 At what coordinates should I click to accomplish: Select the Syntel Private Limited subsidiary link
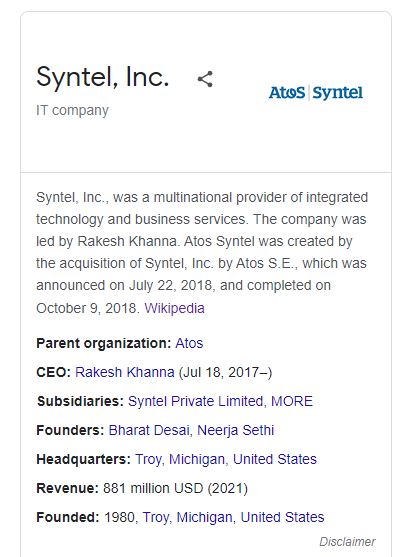pyautogui.click(x=195, y=401)
